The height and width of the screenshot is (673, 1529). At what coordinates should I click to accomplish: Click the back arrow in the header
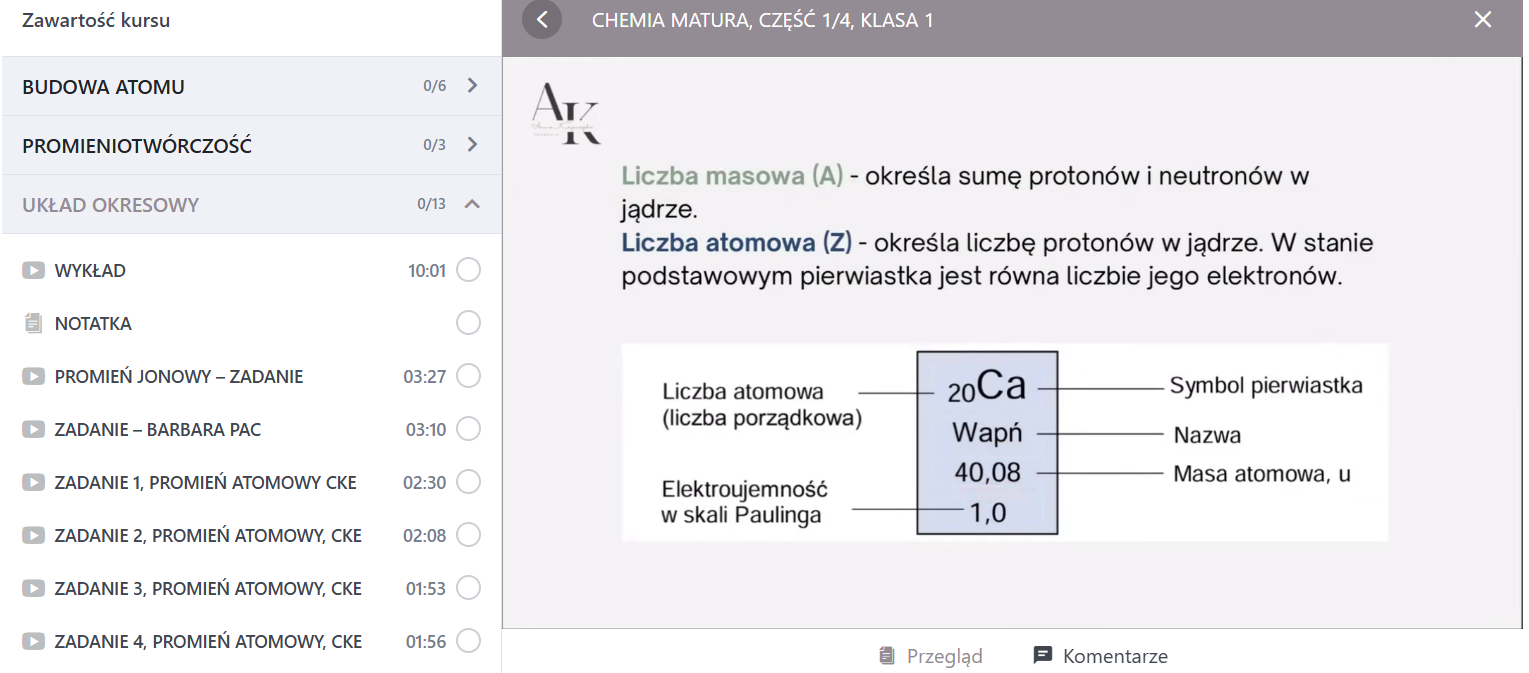click(541, 19)
